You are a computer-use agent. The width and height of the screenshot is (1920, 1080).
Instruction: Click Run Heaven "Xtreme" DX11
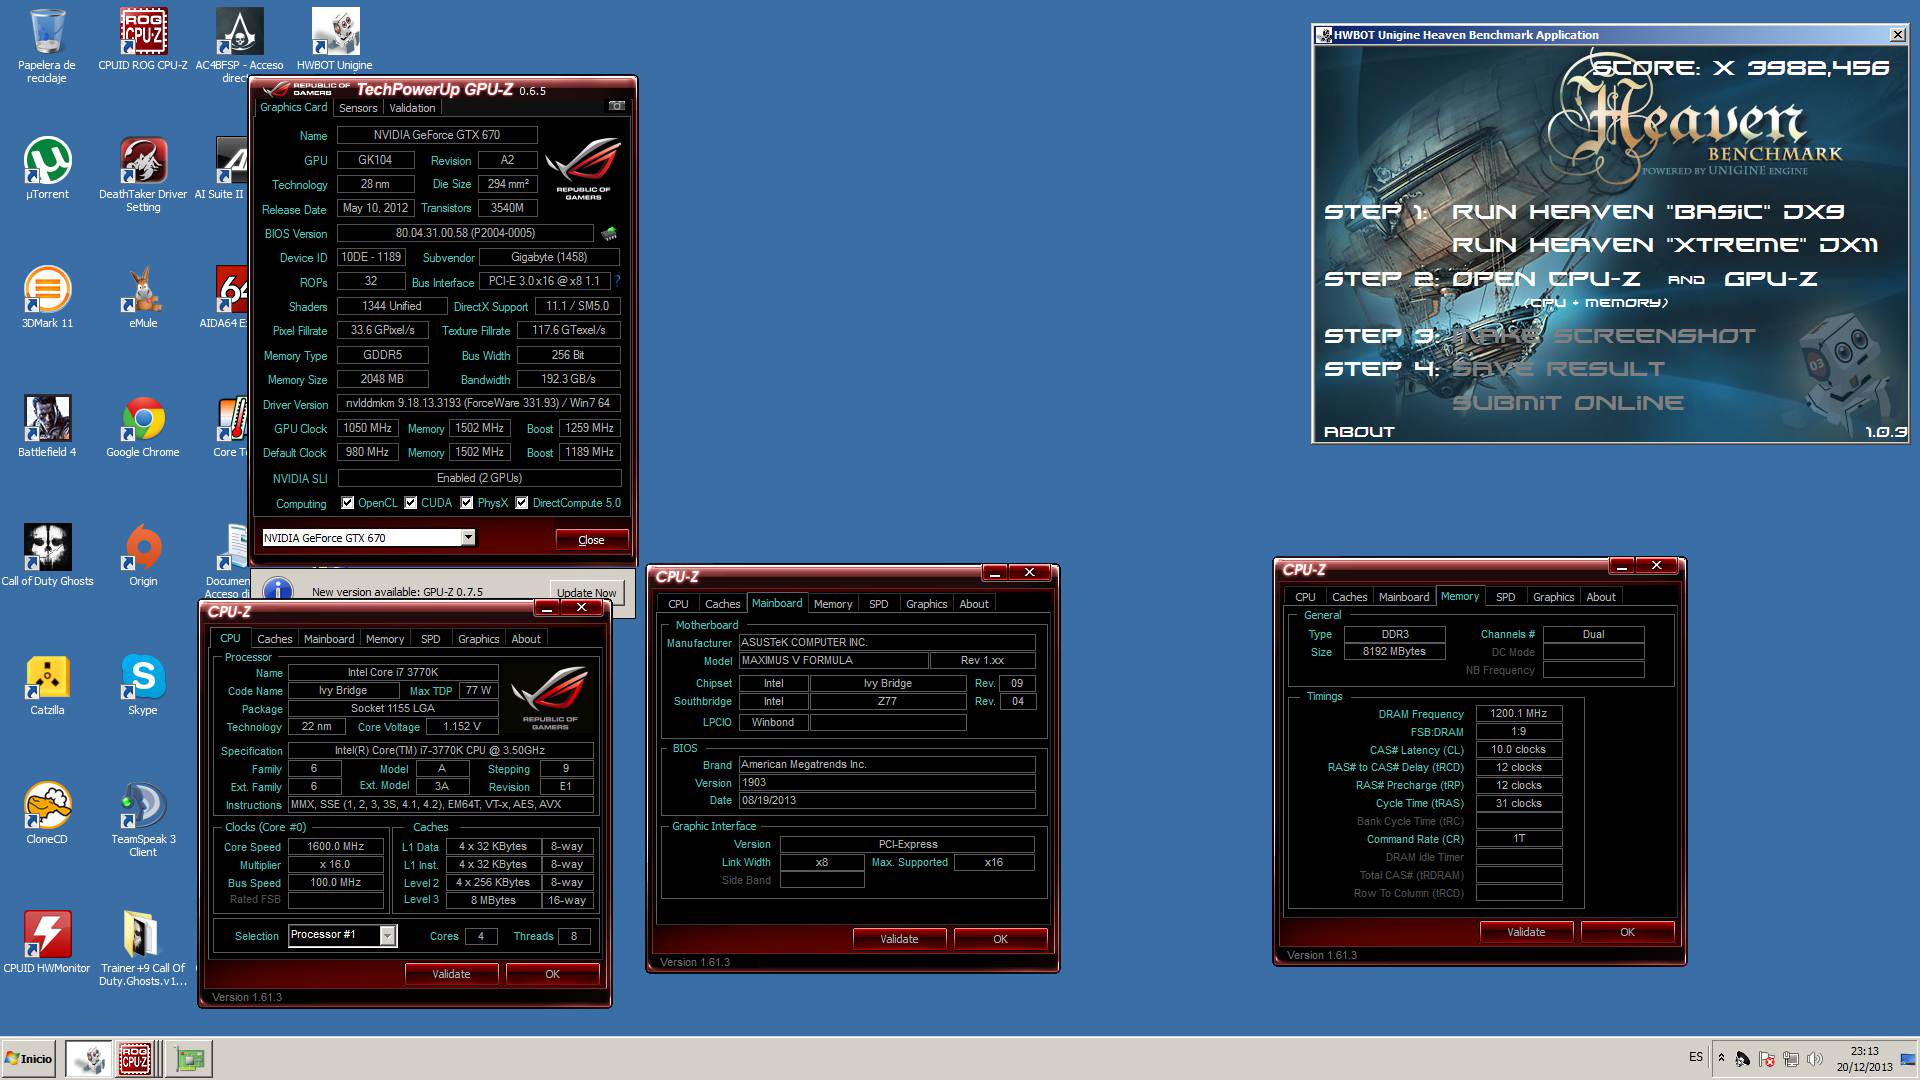coord(1665,245)
